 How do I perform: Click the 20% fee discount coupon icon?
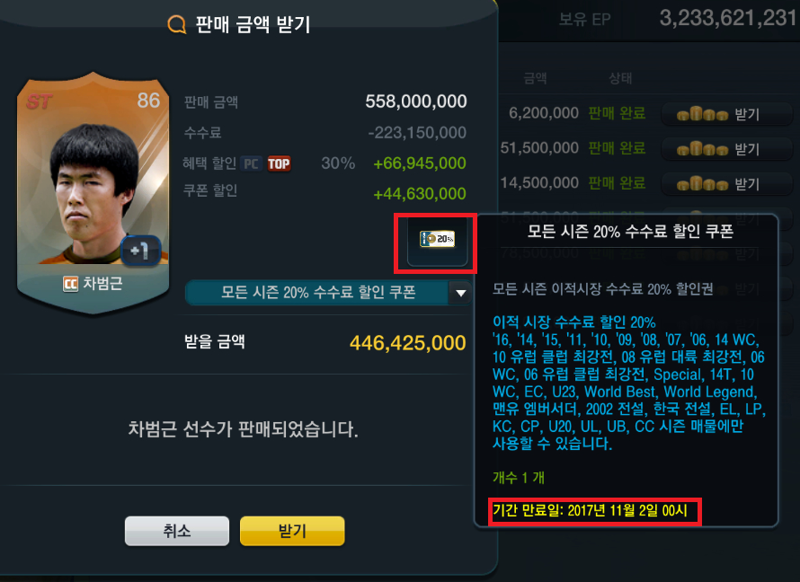(437, 241)
